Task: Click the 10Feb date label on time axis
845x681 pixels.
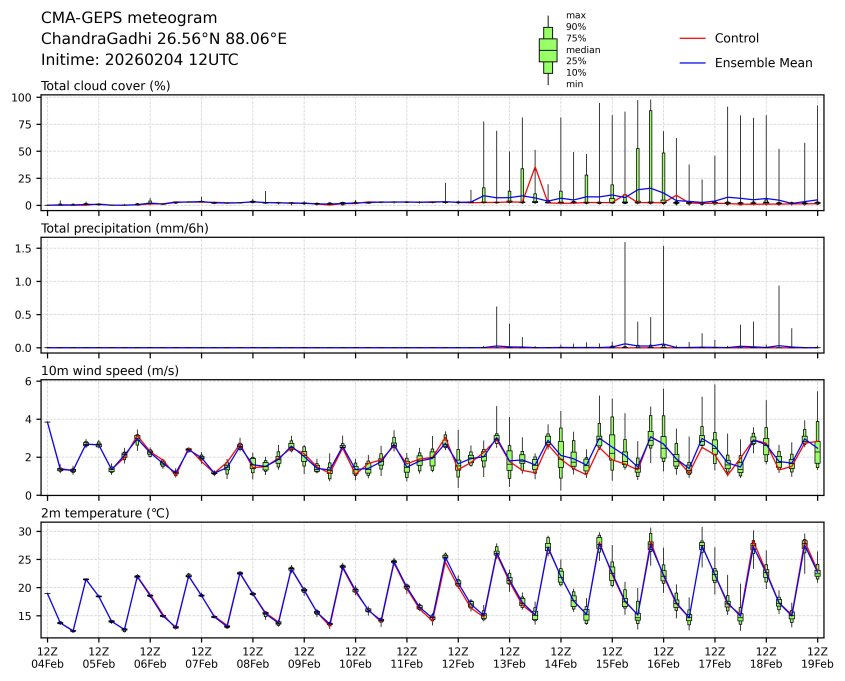Action: pyautogui.click(x=356, y=663)
